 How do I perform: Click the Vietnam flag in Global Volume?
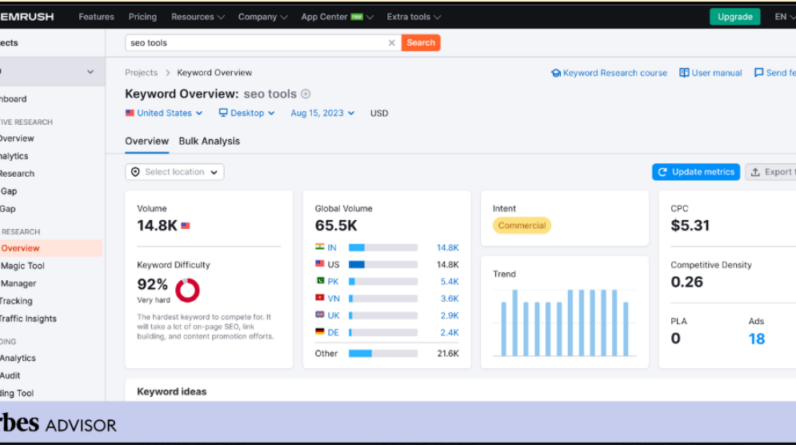pos(320,298)
